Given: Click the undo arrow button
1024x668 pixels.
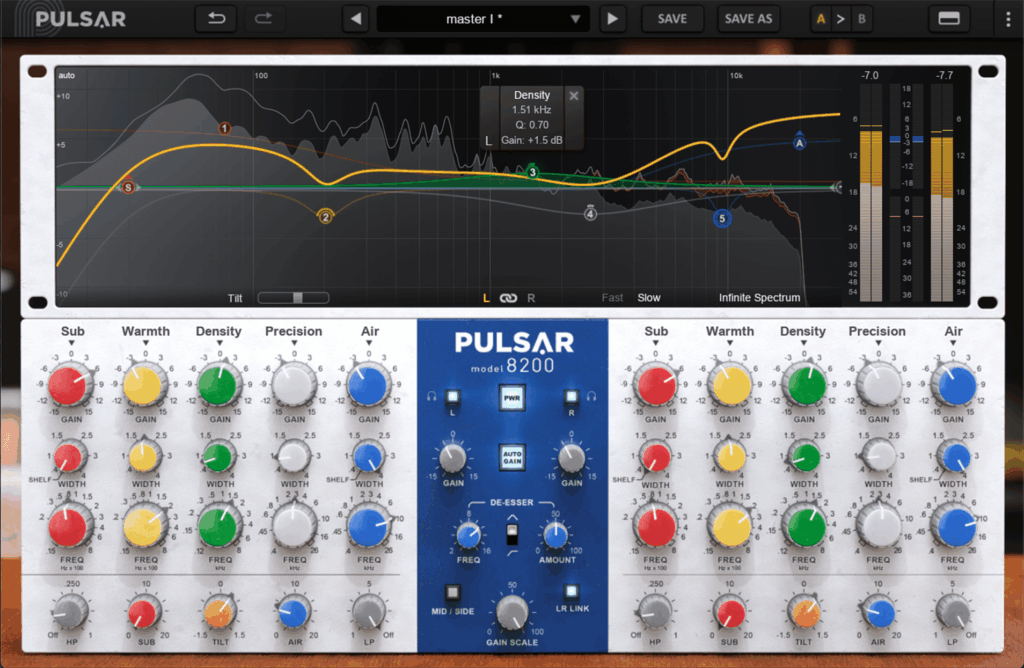Looking at the screenshot, I should click(x=217, y=18).
